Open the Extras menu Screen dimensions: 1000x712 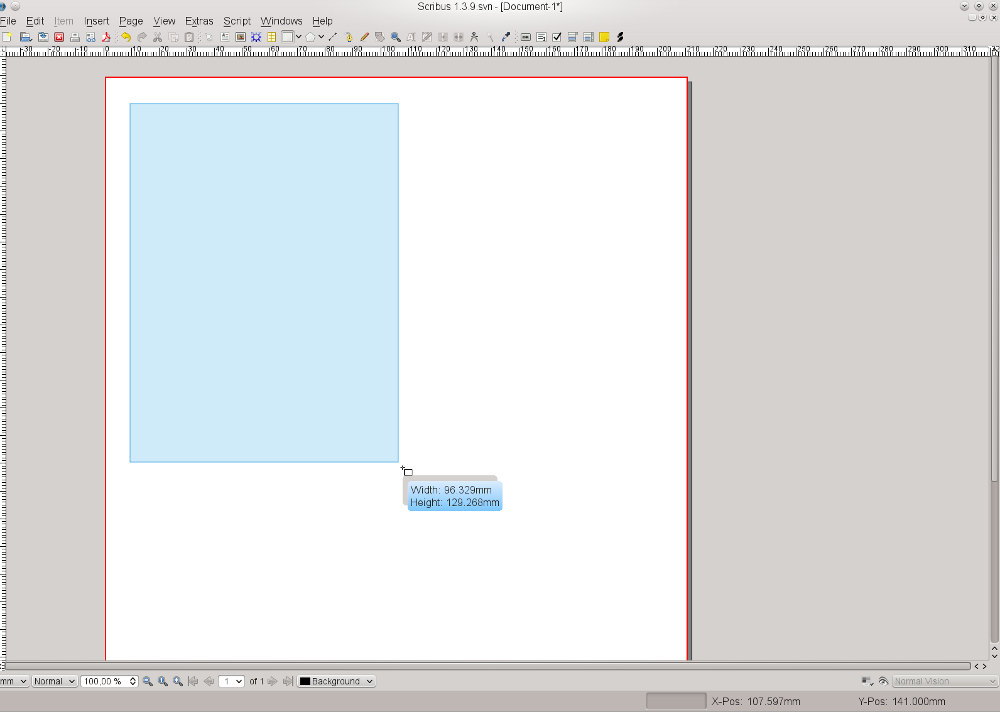tap(199, 21)
